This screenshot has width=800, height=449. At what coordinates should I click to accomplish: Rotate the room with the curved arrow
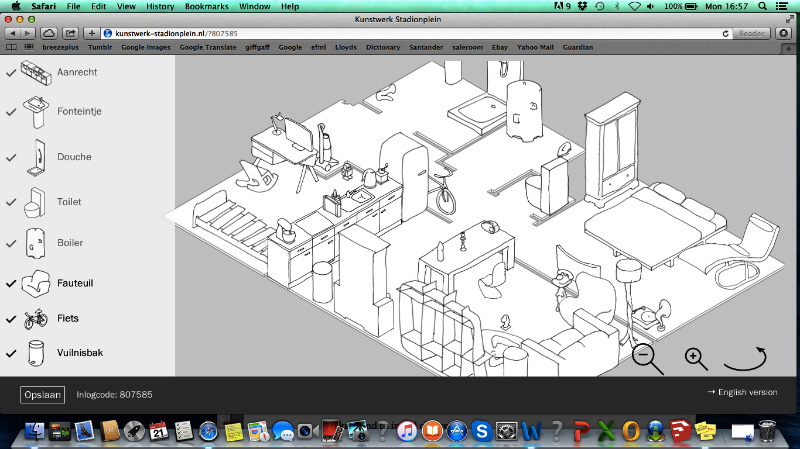(x=745, y=358)
